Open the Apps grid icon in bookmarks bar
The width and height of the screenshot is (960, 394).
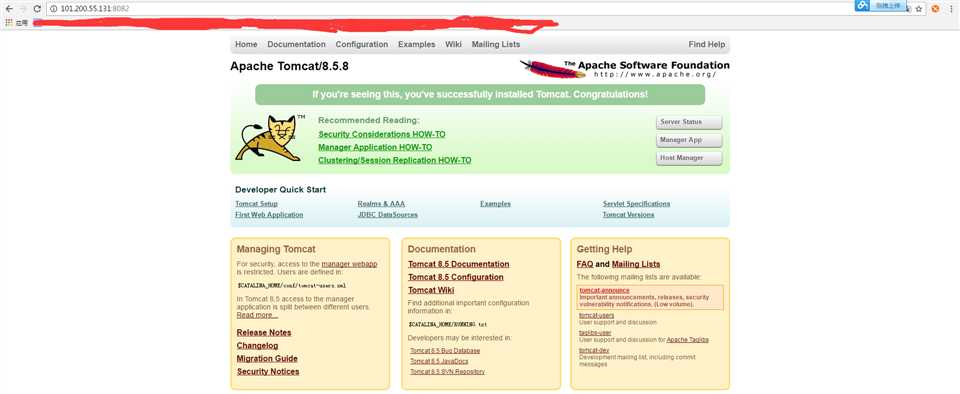[x=9, y=23]
